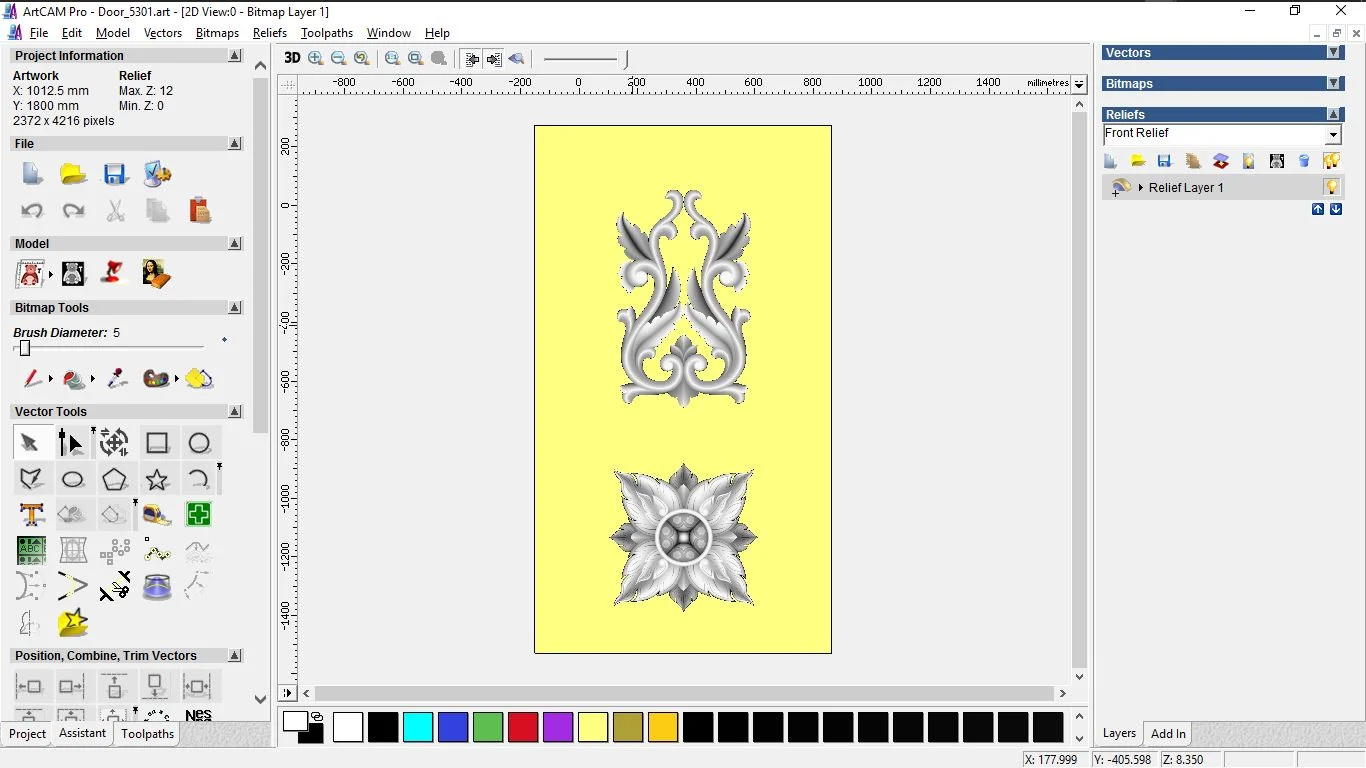Toggle all relief layers visibility bulbs
Screen dimensions: 1366x768
[x=1331, y=161]
